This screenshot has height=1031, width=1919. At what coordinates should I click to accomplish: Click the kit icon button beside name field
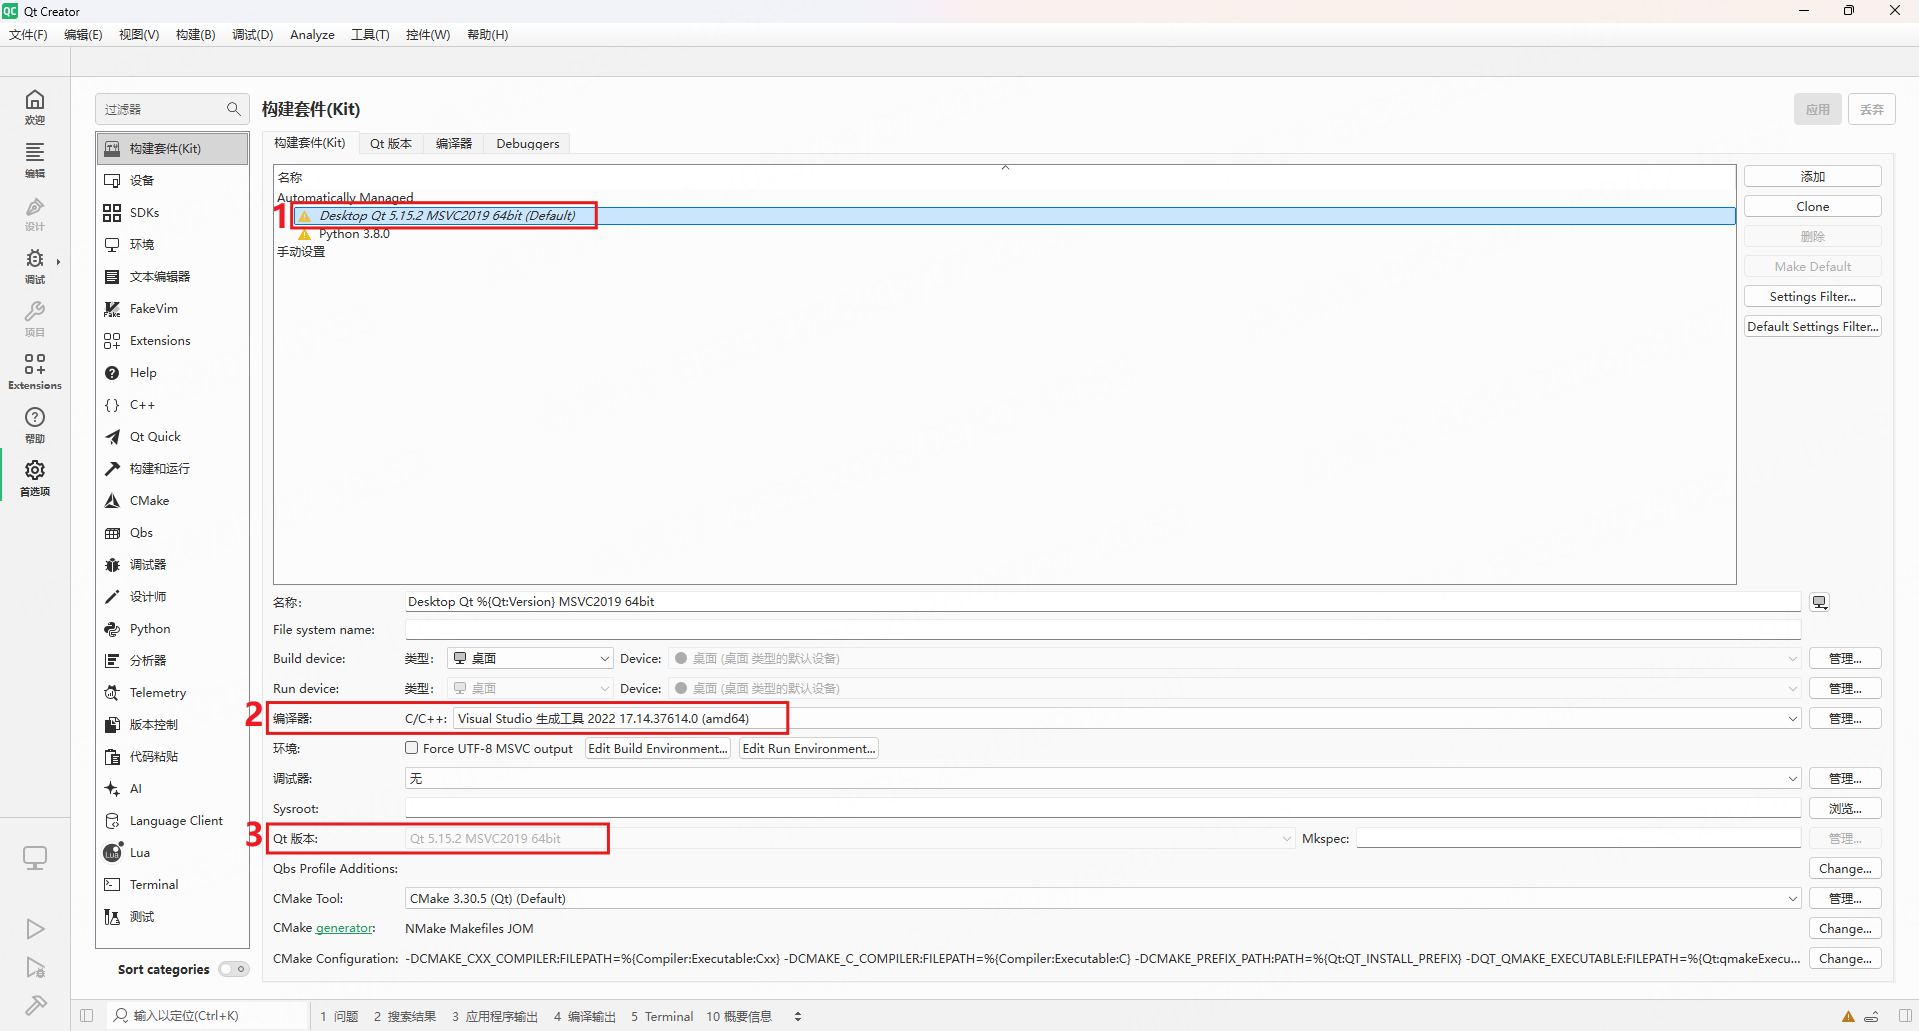pyautogui.click(x=1820, y=602)
